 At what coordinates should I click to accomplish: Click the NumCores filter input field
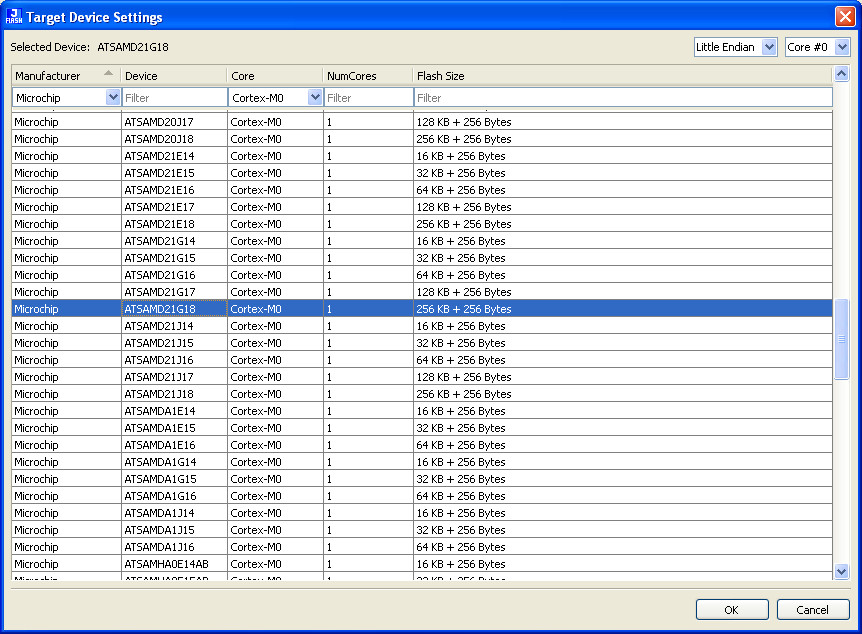pos(368,97)
